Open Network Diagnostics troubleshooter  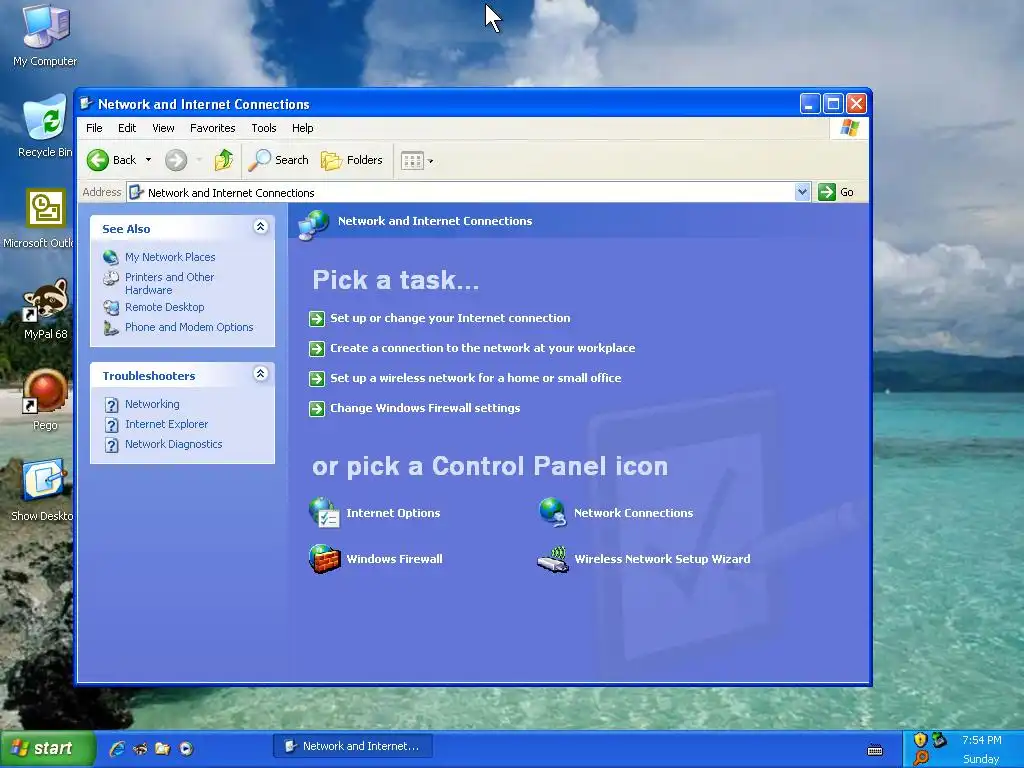(x=174, y=444)
